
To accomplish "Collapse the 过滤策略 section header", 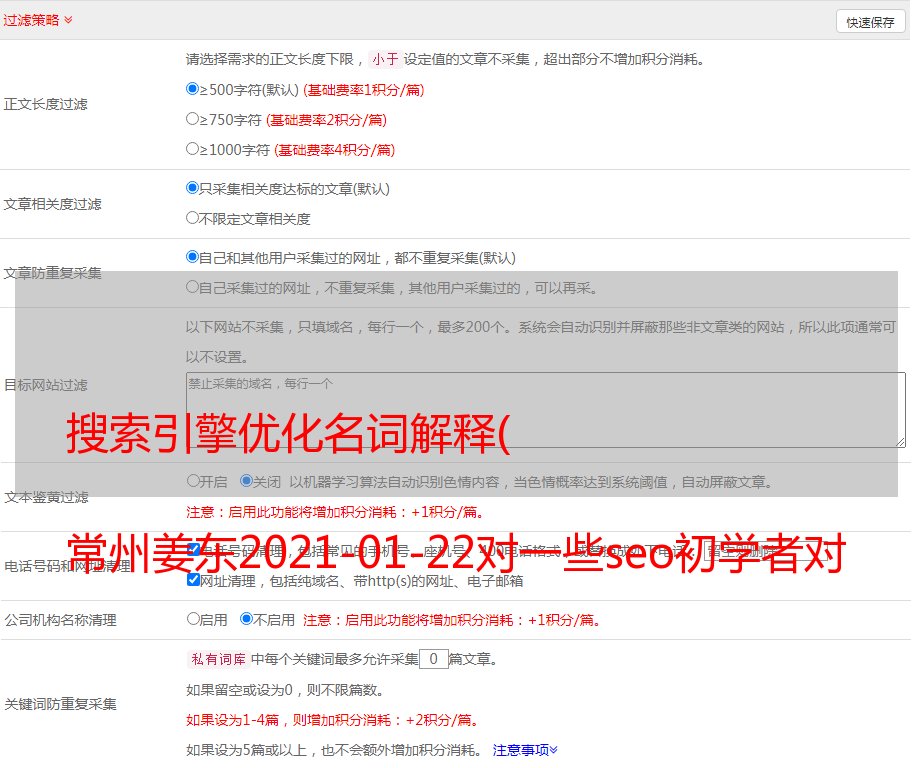I will click(x=38, y=20).
